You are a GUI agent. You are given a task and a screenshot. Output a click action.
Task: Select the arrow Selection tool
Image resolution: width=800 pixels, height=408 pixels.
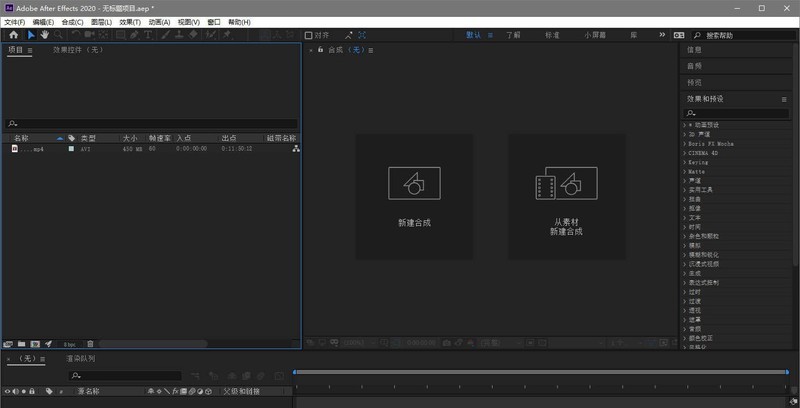point(31,34)
